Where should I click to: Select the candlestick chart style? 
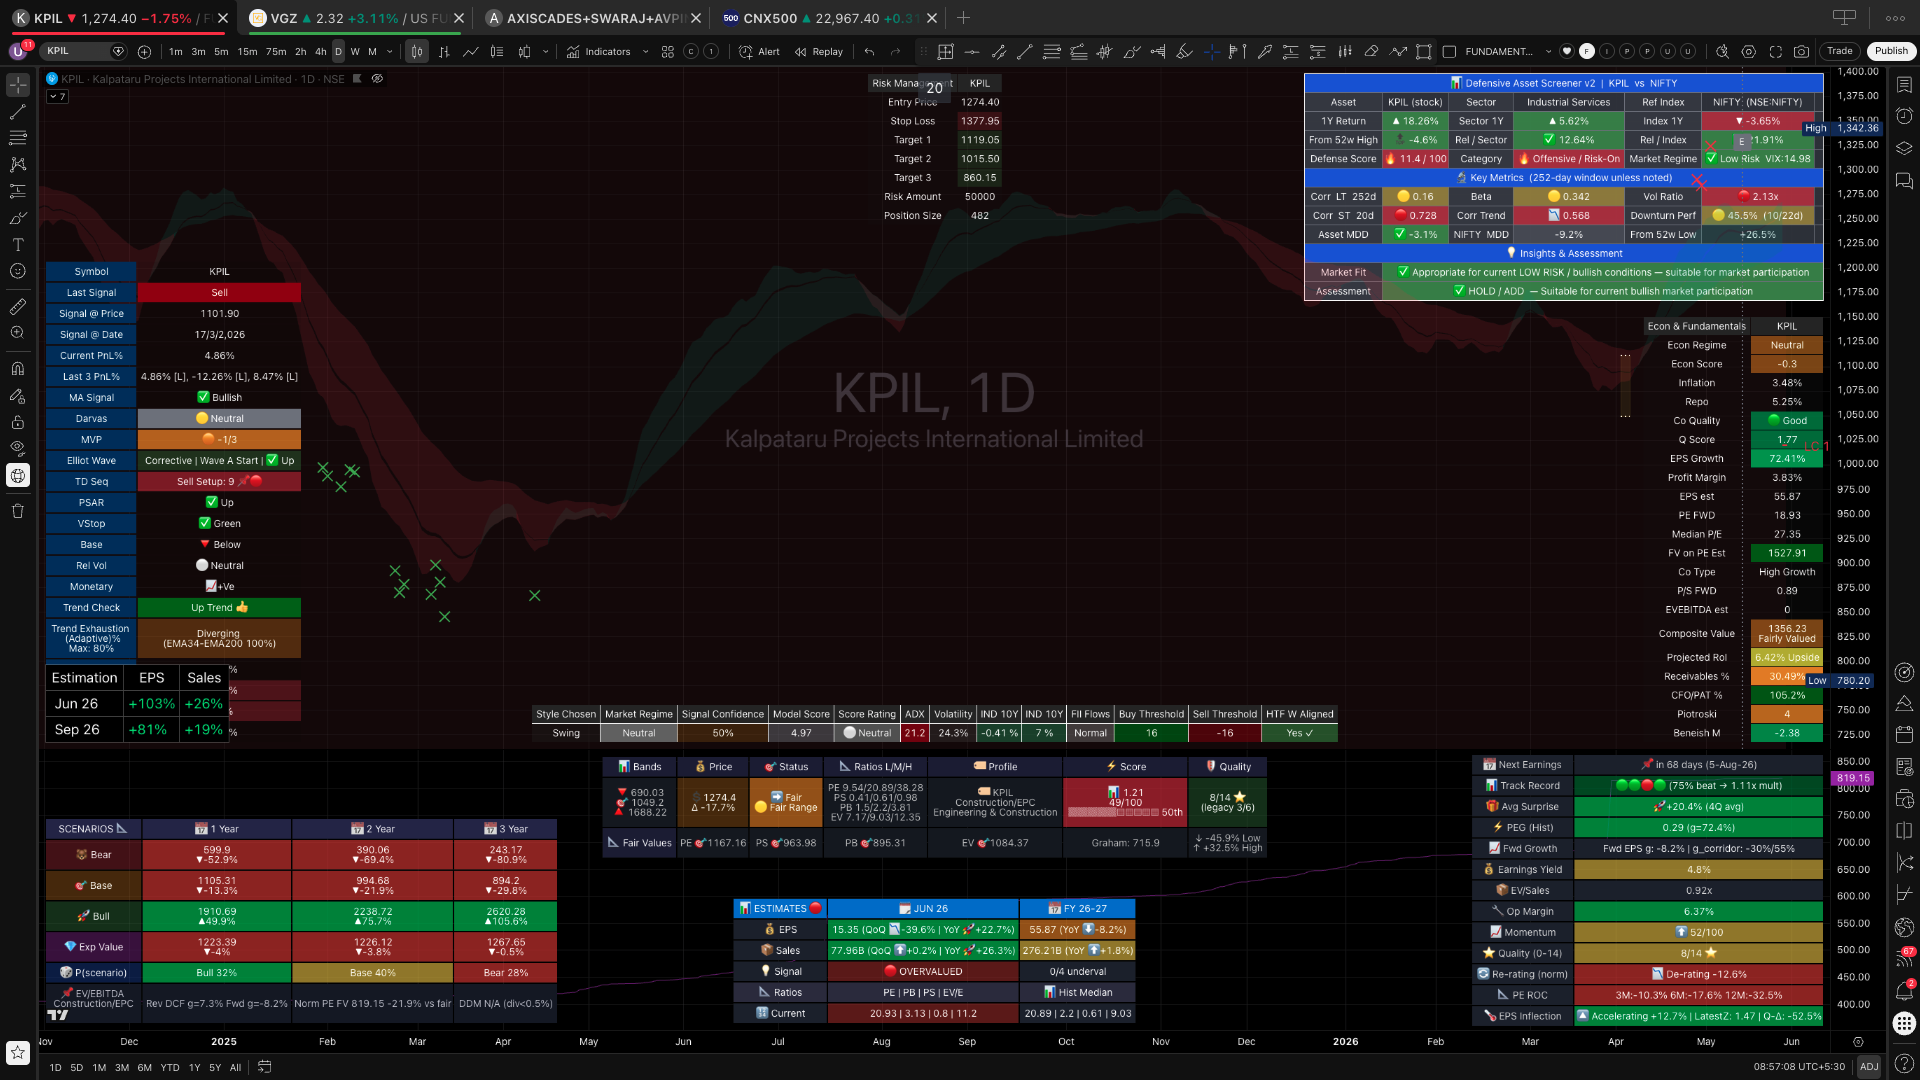point(417,51)
